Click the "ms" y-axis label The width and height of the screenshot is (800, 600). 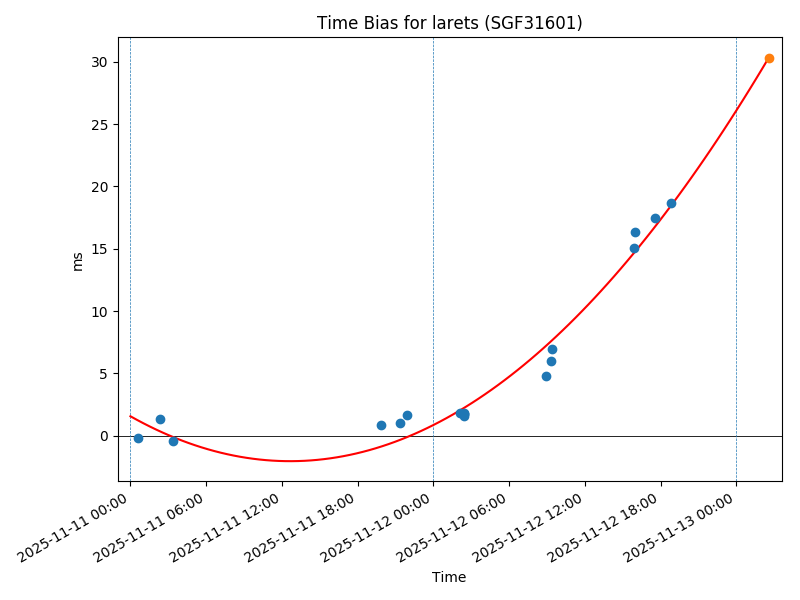click(x=78, y=261)
